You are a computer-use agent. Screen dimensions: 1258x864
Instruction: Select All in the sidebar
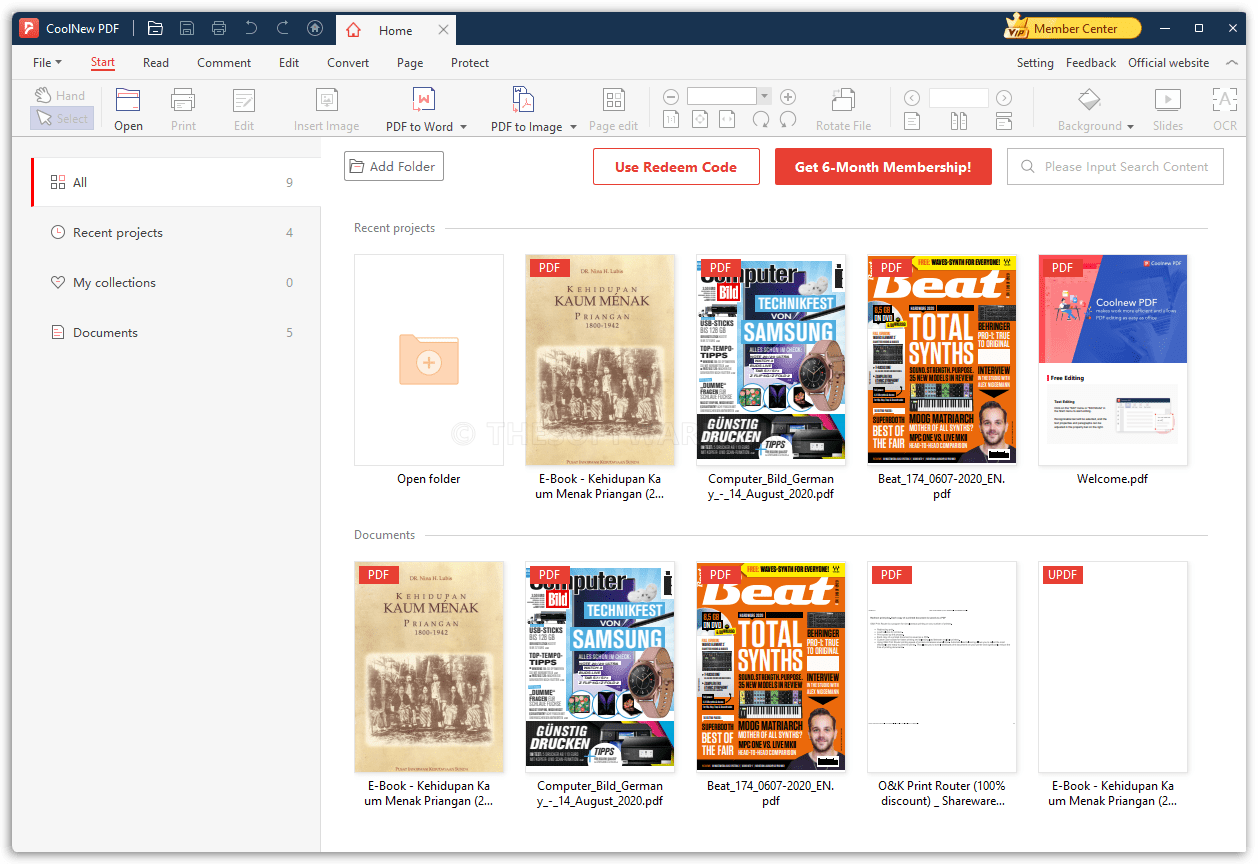[x=176, y=182]
